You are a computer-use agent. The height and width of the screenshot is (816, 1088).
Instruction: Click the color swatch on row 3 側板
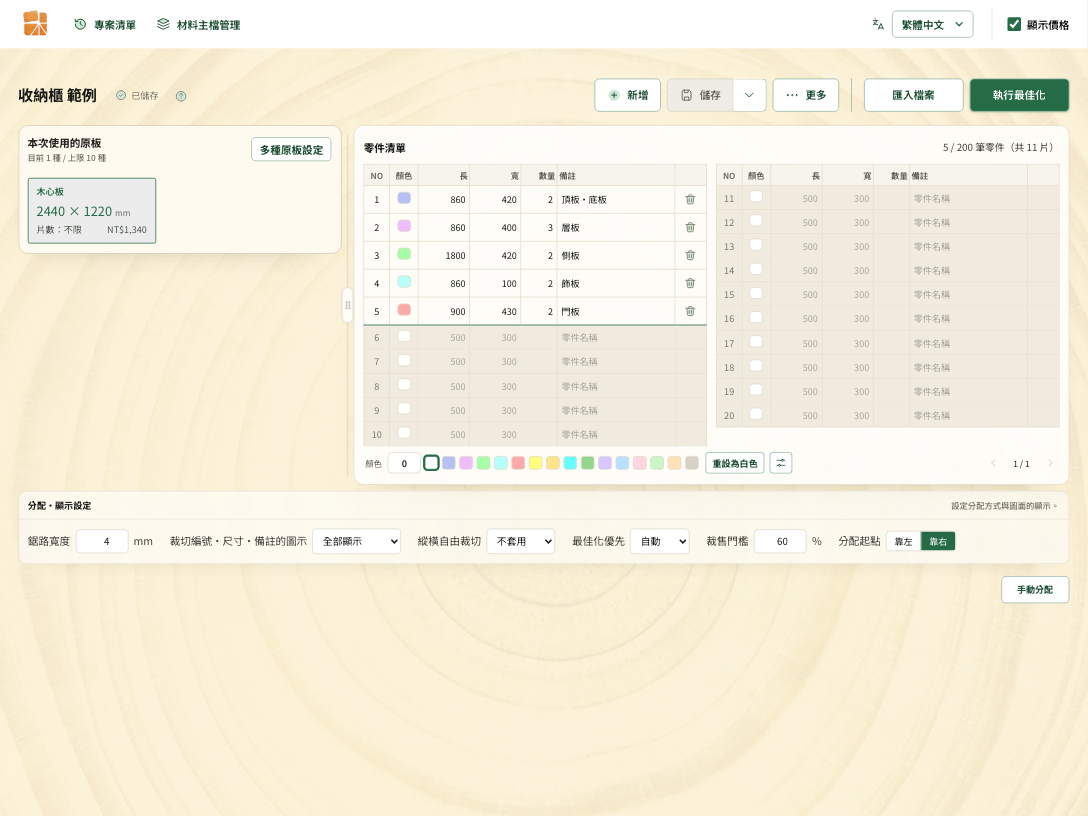click(404, 254)
